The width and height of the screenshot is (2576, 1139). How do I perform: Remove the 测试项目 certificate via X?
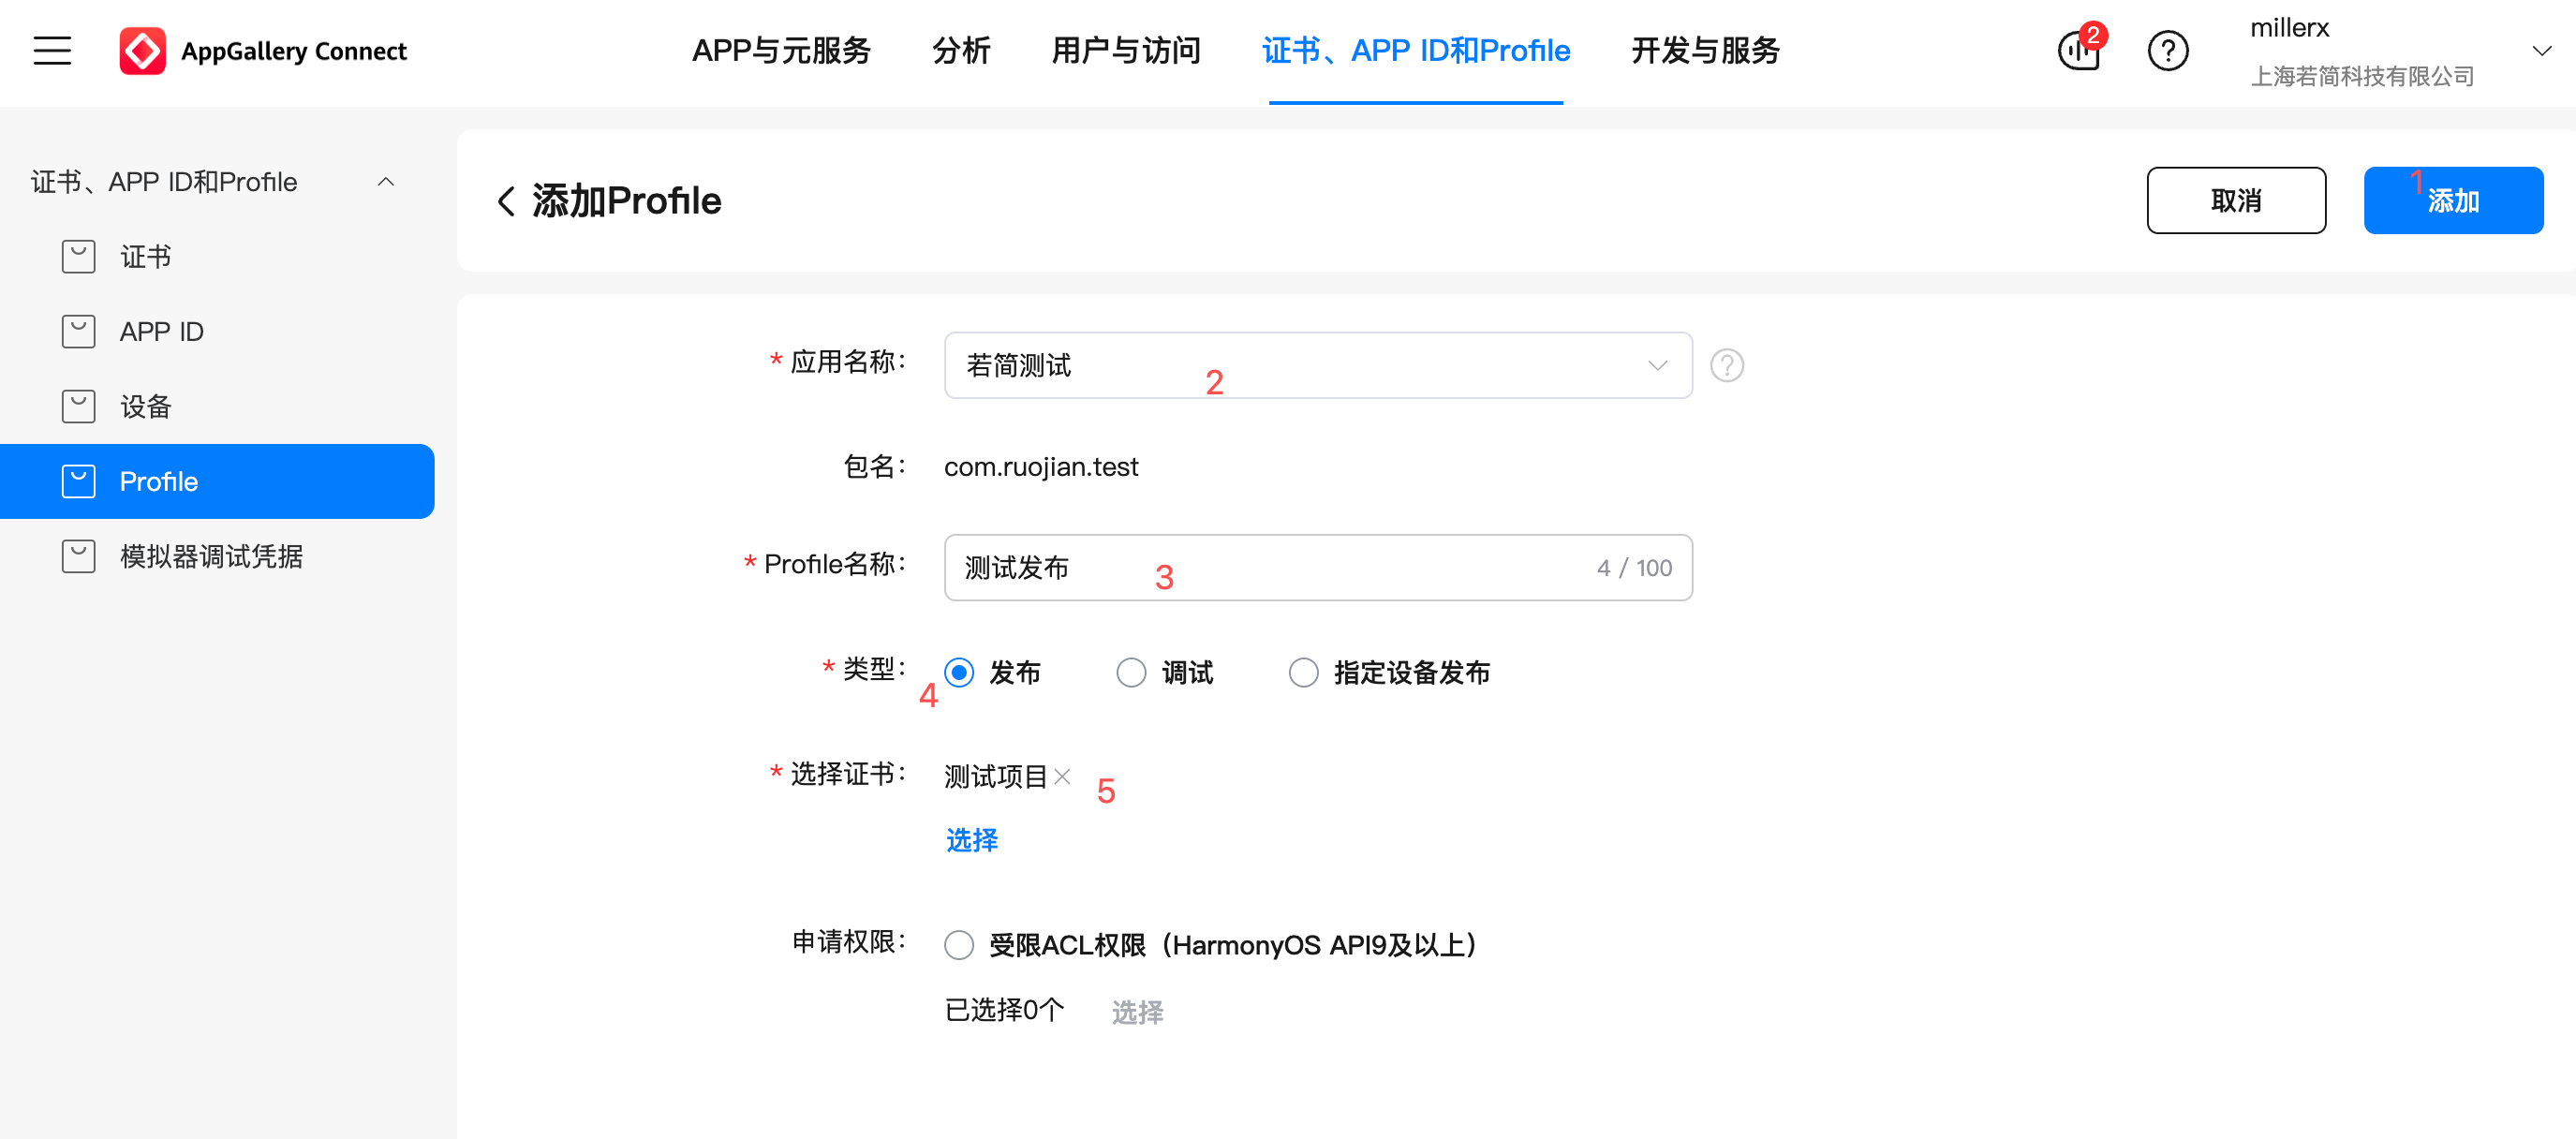pos(1062,776)
